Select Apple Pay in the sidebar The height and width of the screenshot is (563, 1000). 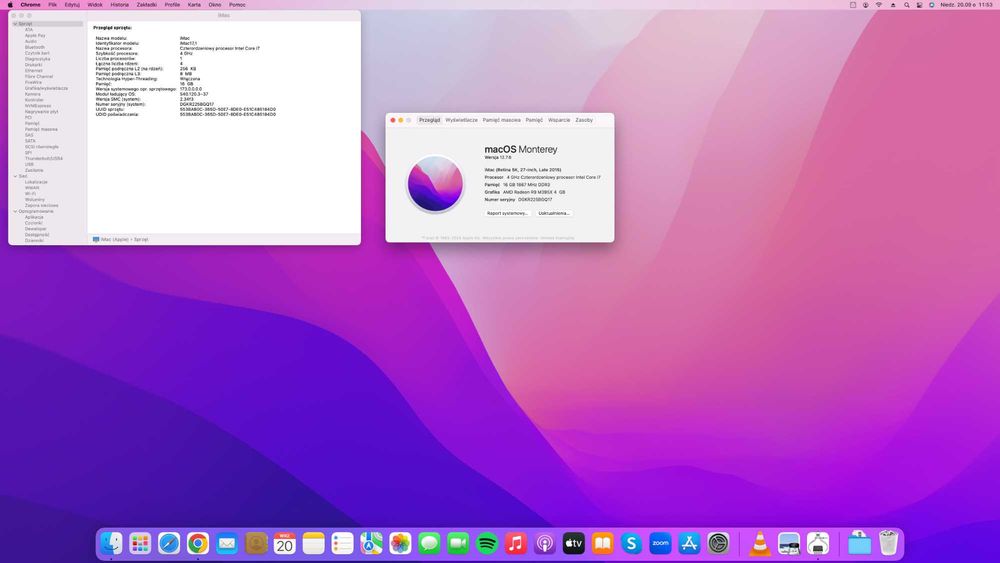[35, 36]
